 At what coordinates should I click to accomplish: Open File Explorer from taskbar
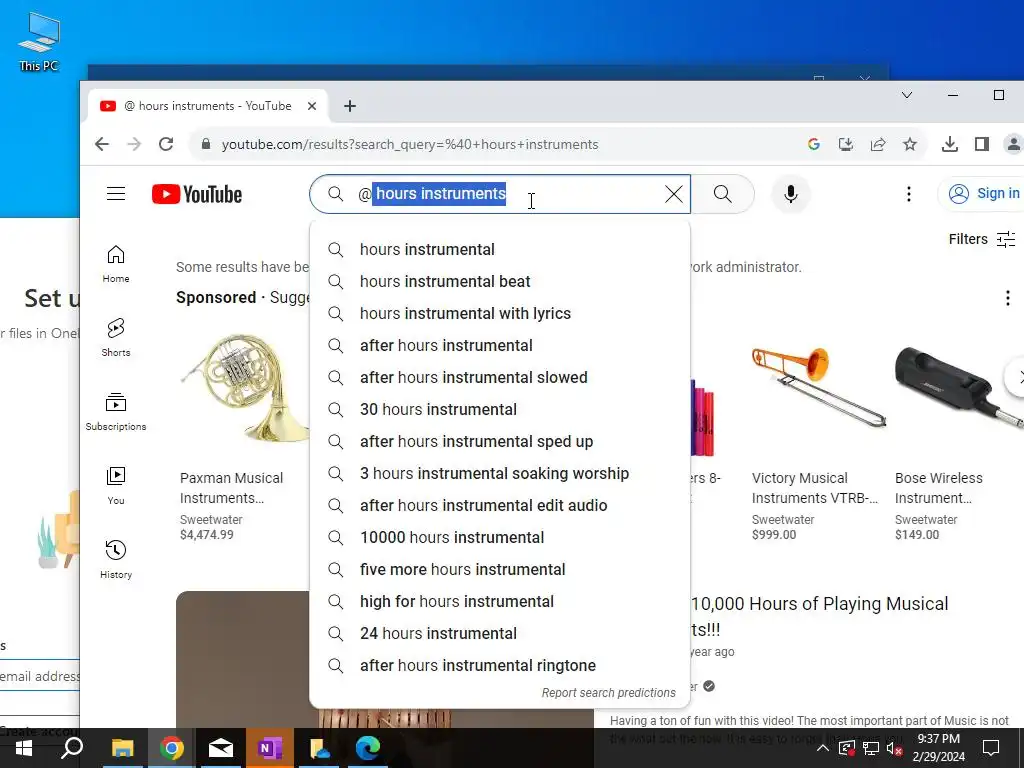(122, 748)
